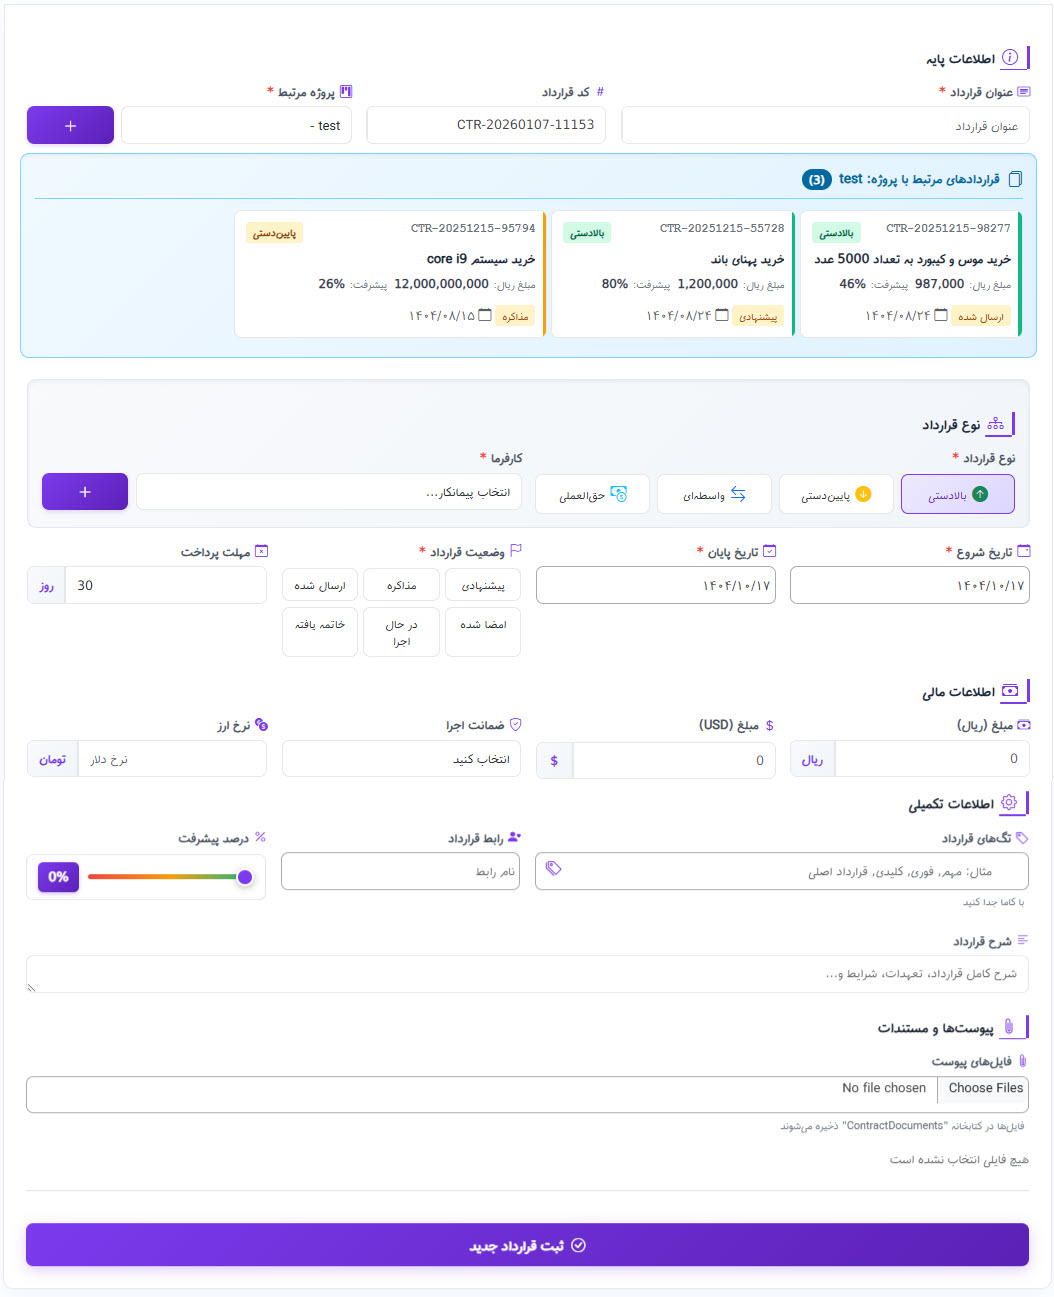
Task: Click the dollar icon in the USD amount field
Action: [x=554, y=760]
